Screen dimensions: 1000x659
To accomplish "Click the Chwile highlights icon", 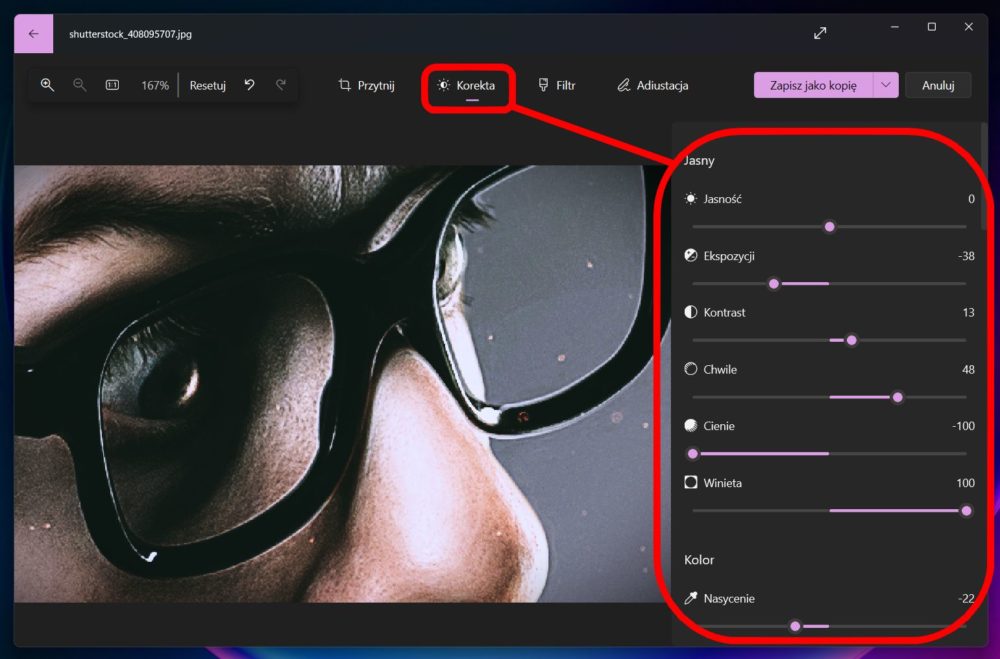I will (691, 369).
